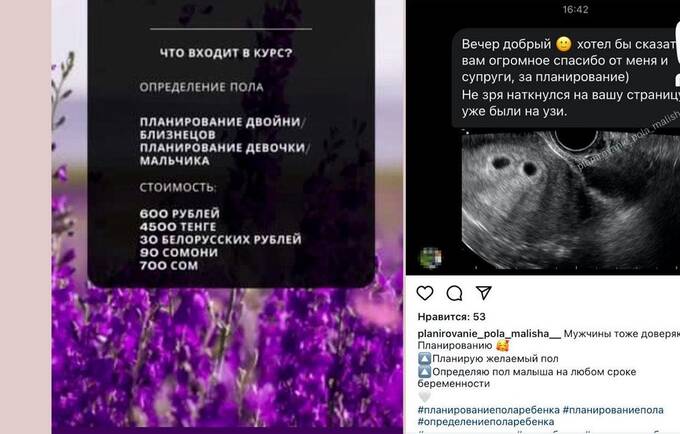The height and width of the screenshot is (434, 680).
Task: Open planirovanie_pola_malisha__ profile username
Action: (489, 334)
